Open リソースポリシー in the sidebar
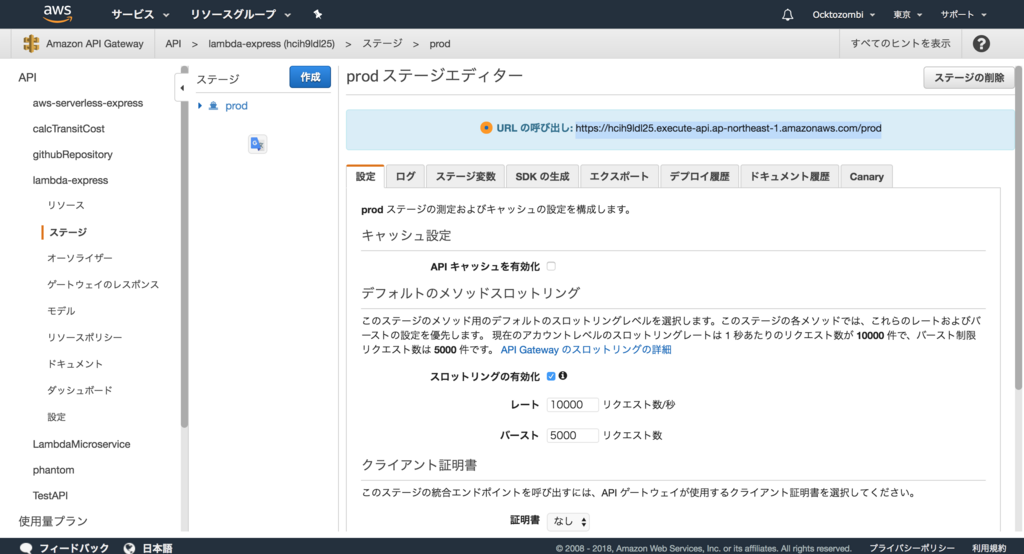The height and width of the screenshot is (554, 1024). 84,337
